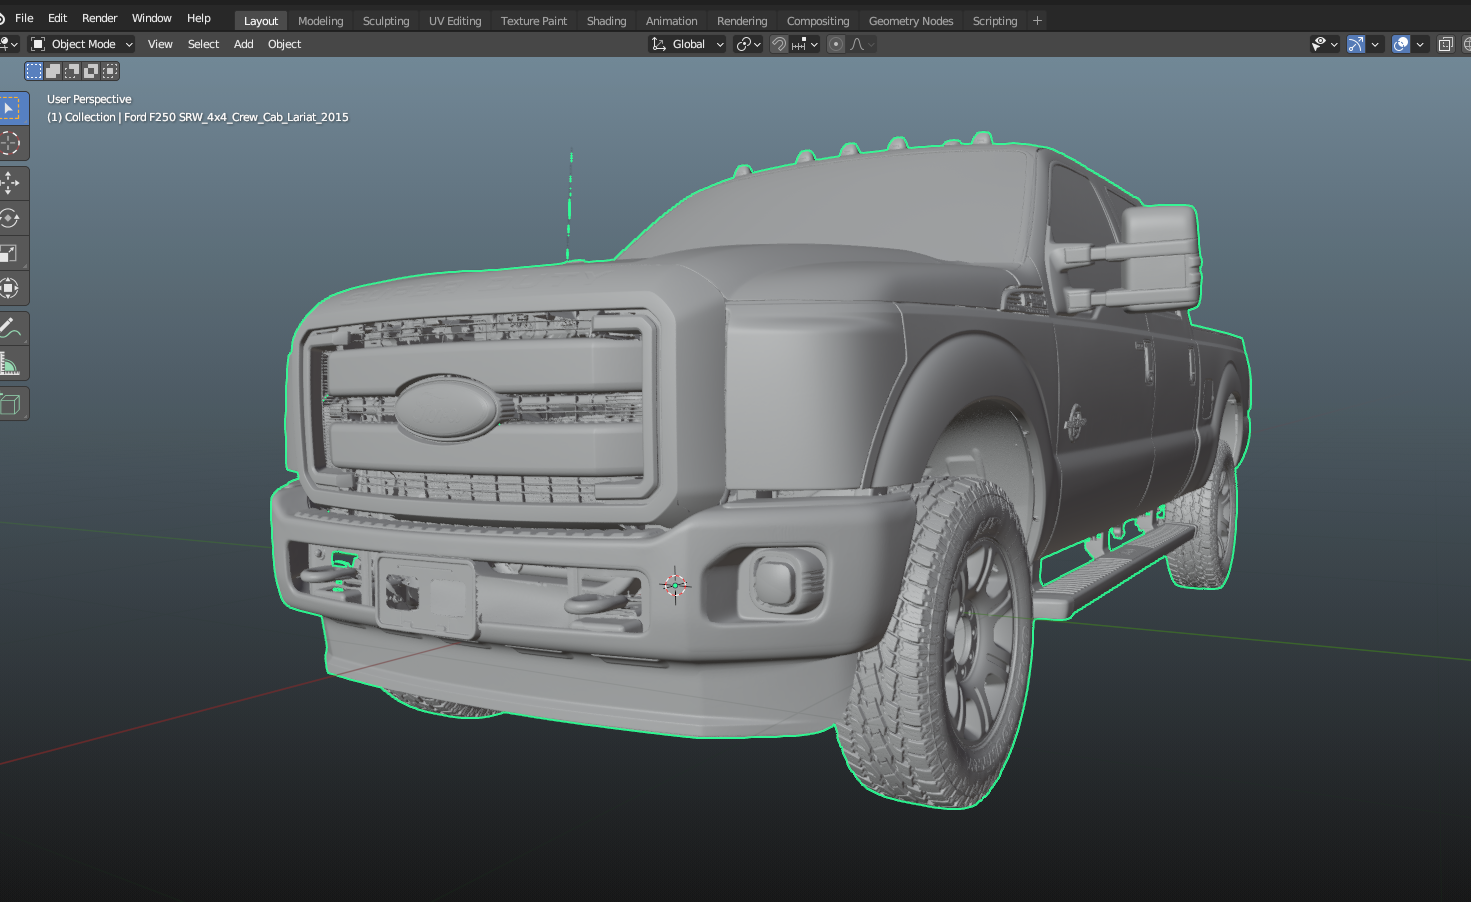Set selection mode to intersect
Screen dimensions: 1471x902
pyautogui.click(x=110, y=71)
